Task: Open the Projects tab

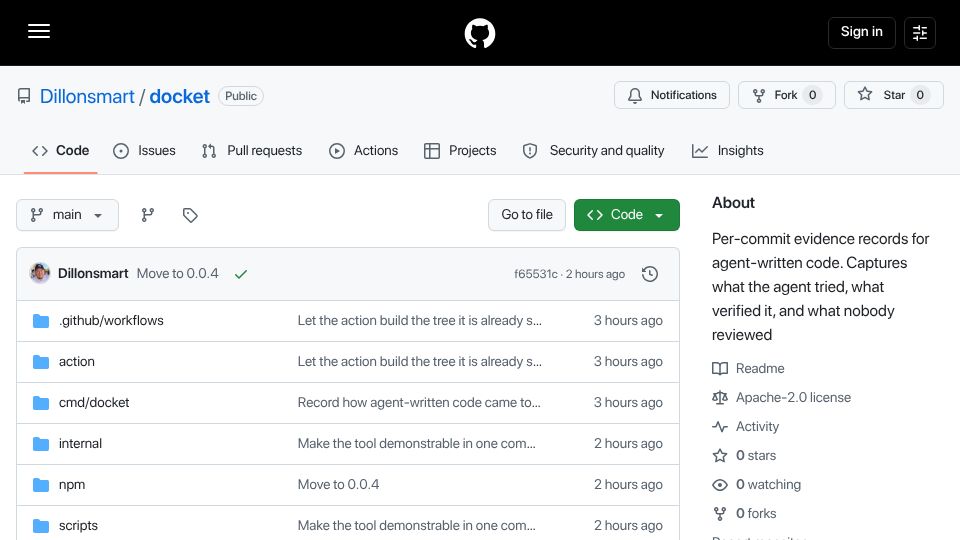Action: coord(460,151)
